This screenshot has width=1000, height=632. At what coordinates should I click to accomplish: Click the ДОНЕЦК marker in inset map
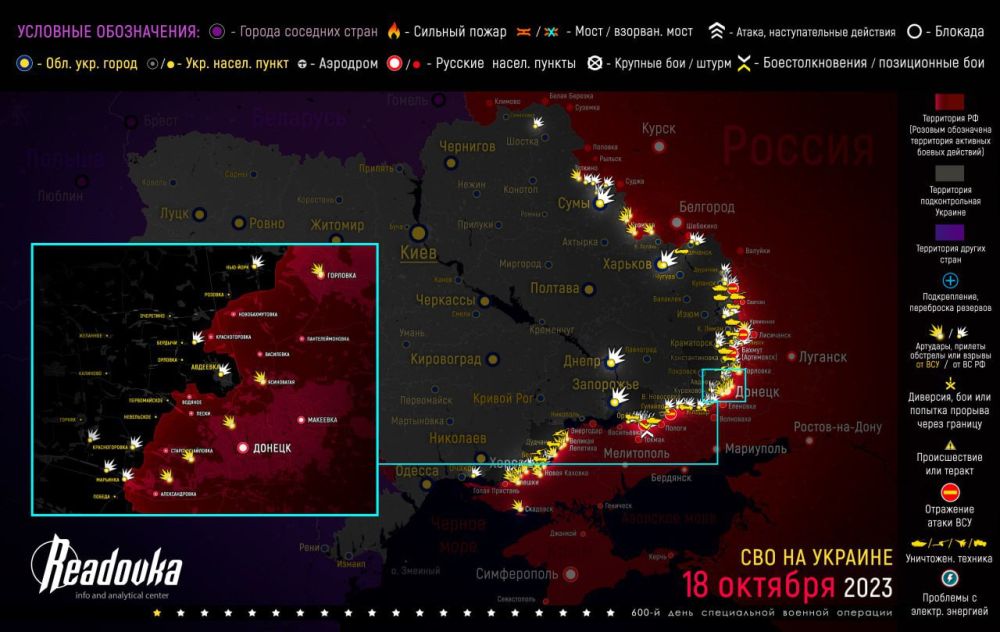(243, 448)
